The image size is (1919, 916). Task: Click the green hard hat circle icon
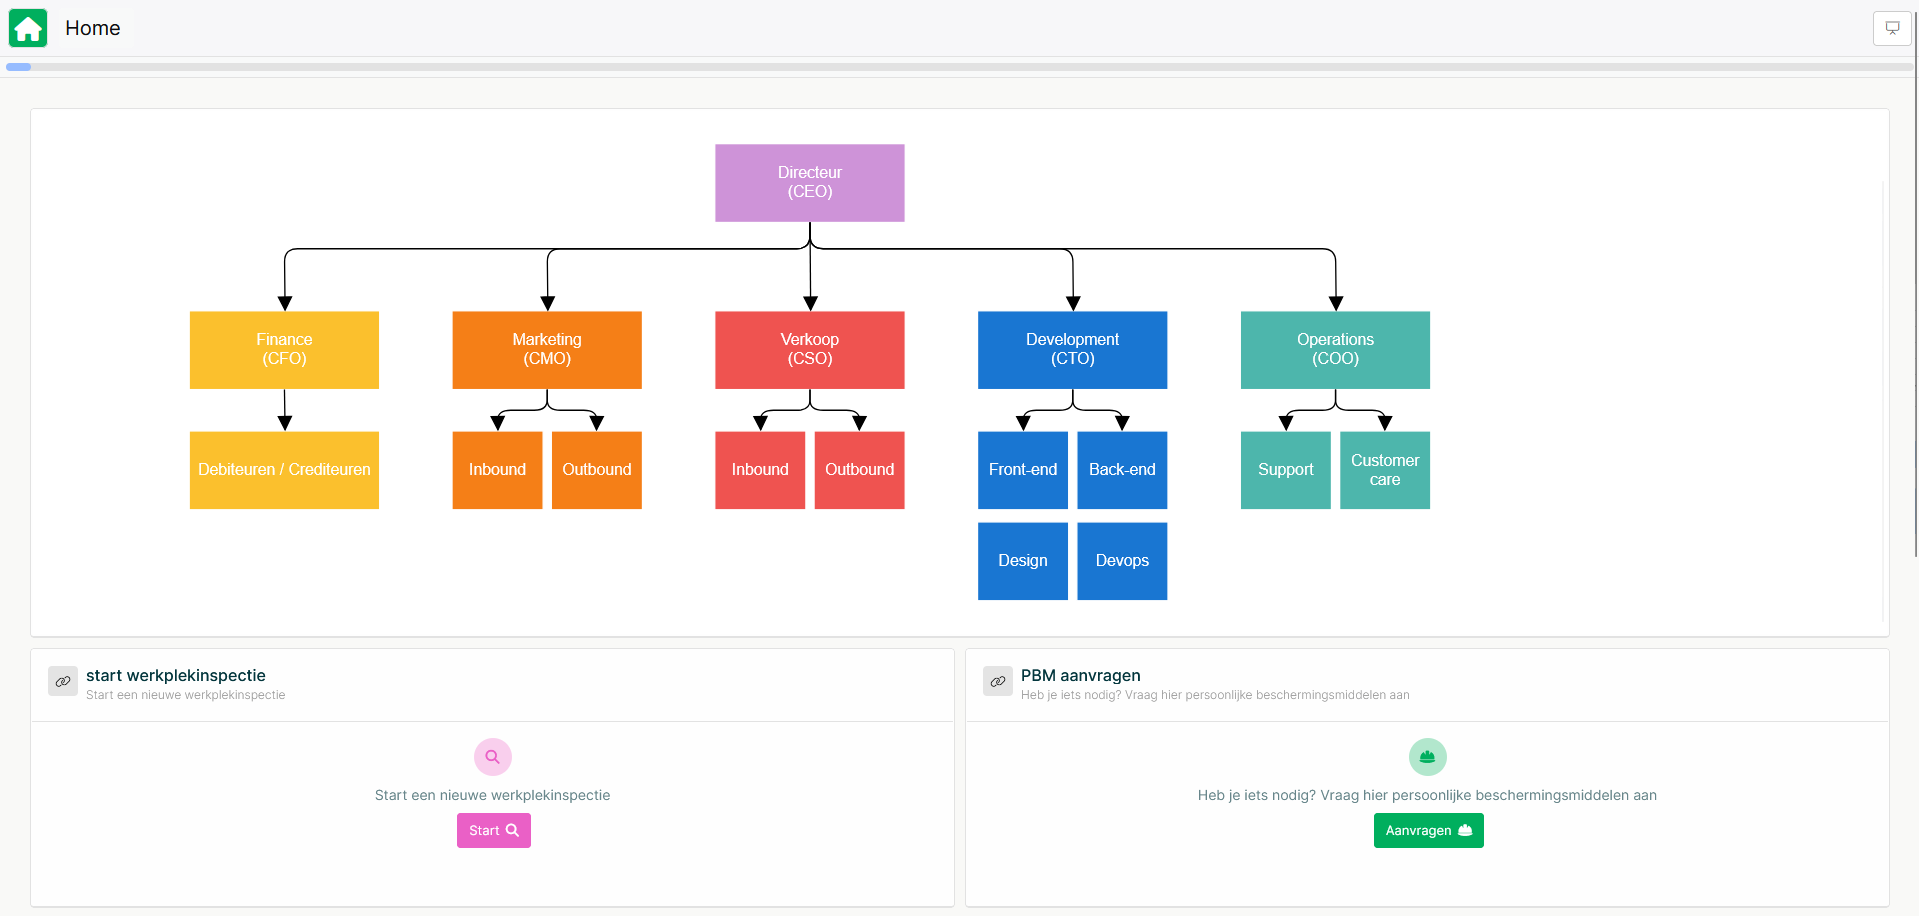coord(1427,757)
